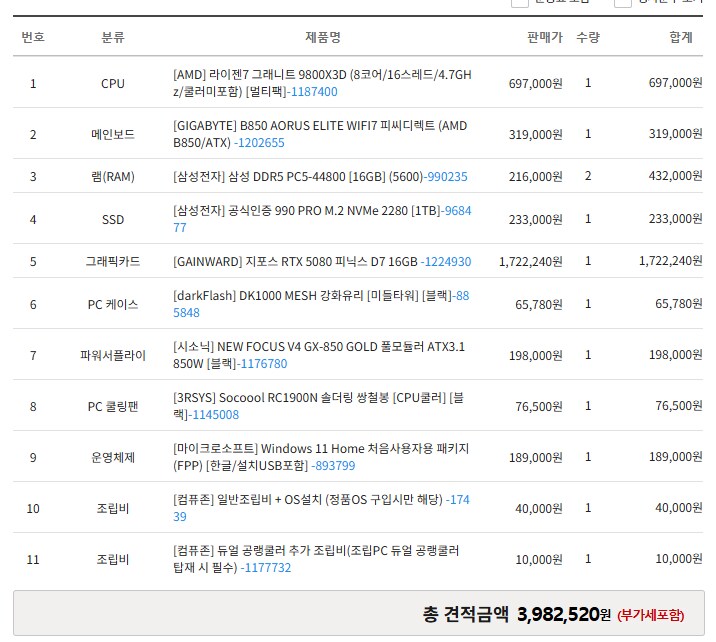This screenshot has width=716, height=642.
Task: Click the 319,000원 total in the 합계 column
Action: pos(675,134)
